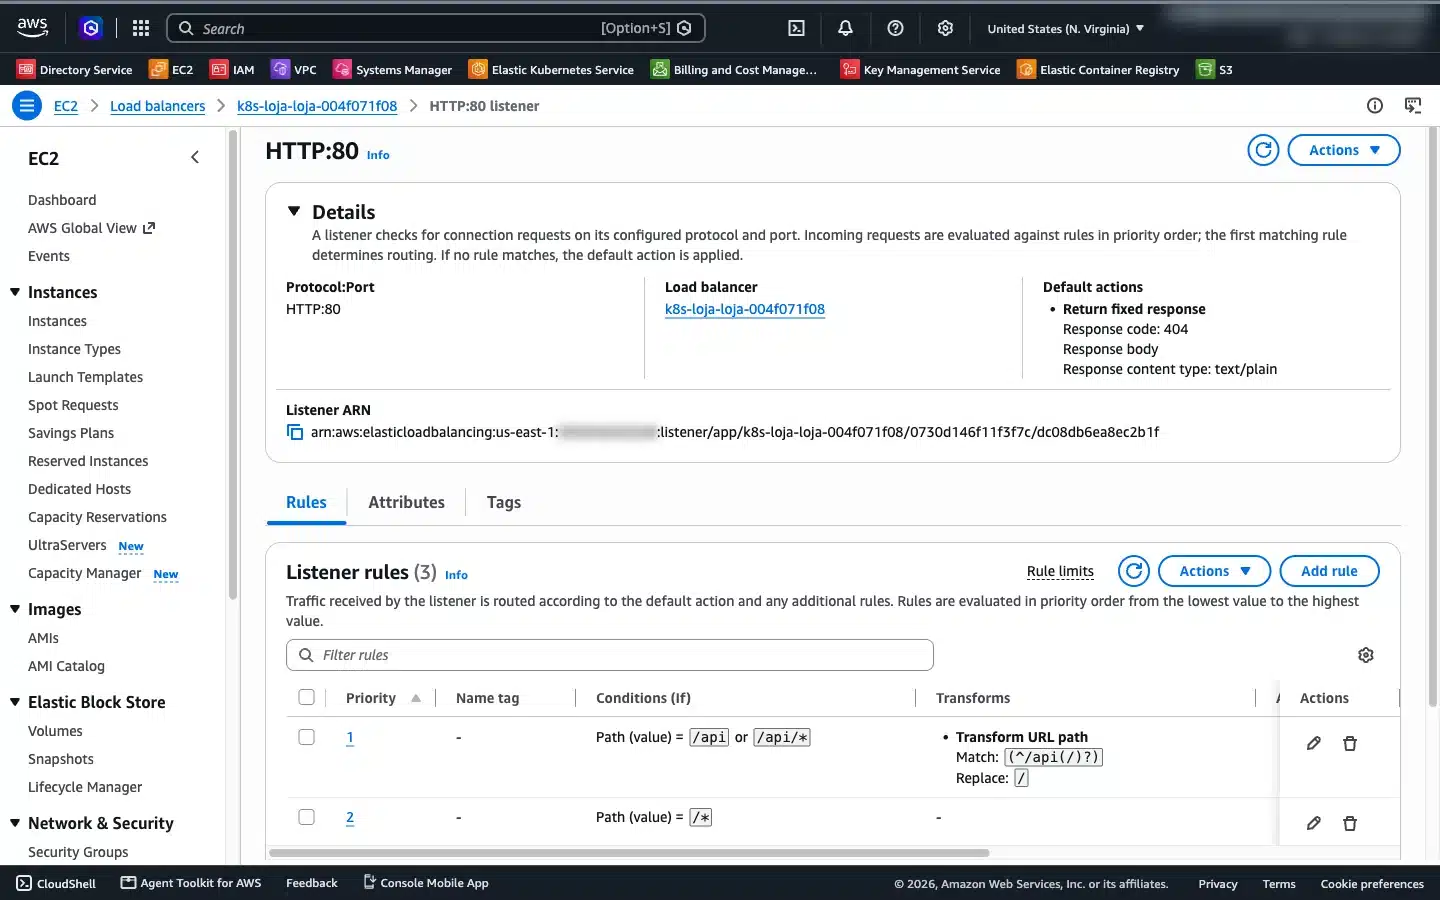
Task: Delete rule priority 1
Action: tap(1350, 743)
